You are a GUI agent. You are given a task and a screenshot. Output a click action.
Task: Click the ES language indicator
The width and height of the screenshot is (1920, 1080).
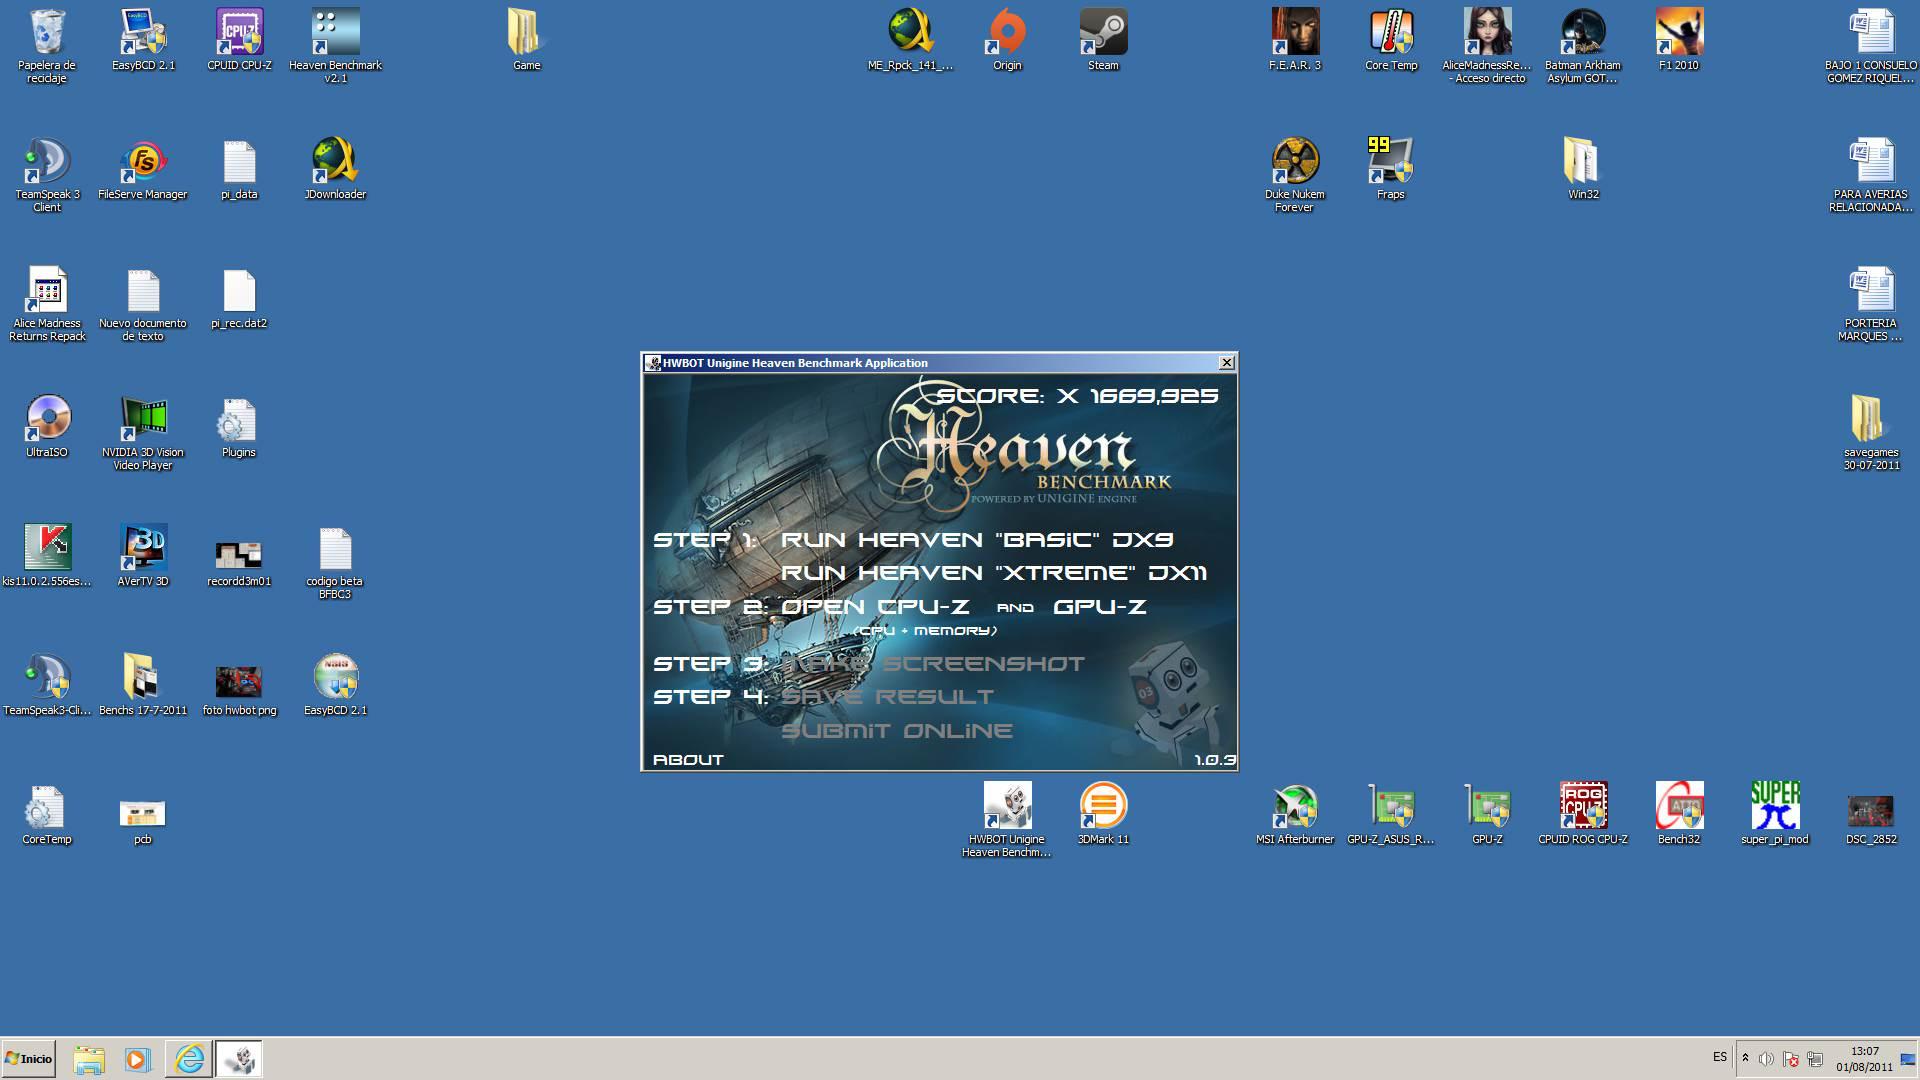pos(1720,1057)
